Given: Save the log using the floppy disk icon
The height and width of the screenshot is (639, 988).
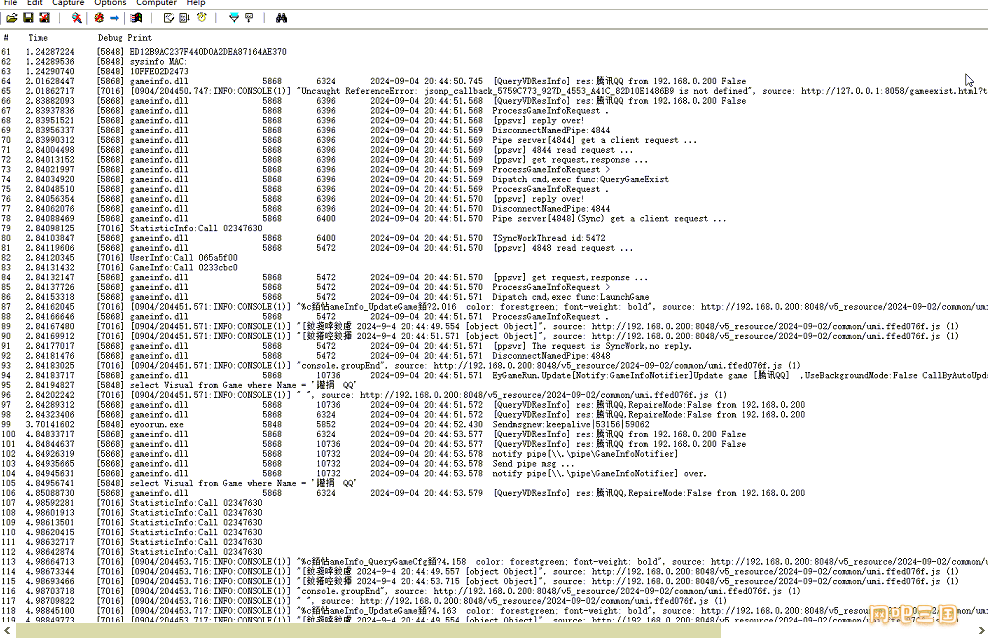Looking at the screenshot, I should click(28, 18).
